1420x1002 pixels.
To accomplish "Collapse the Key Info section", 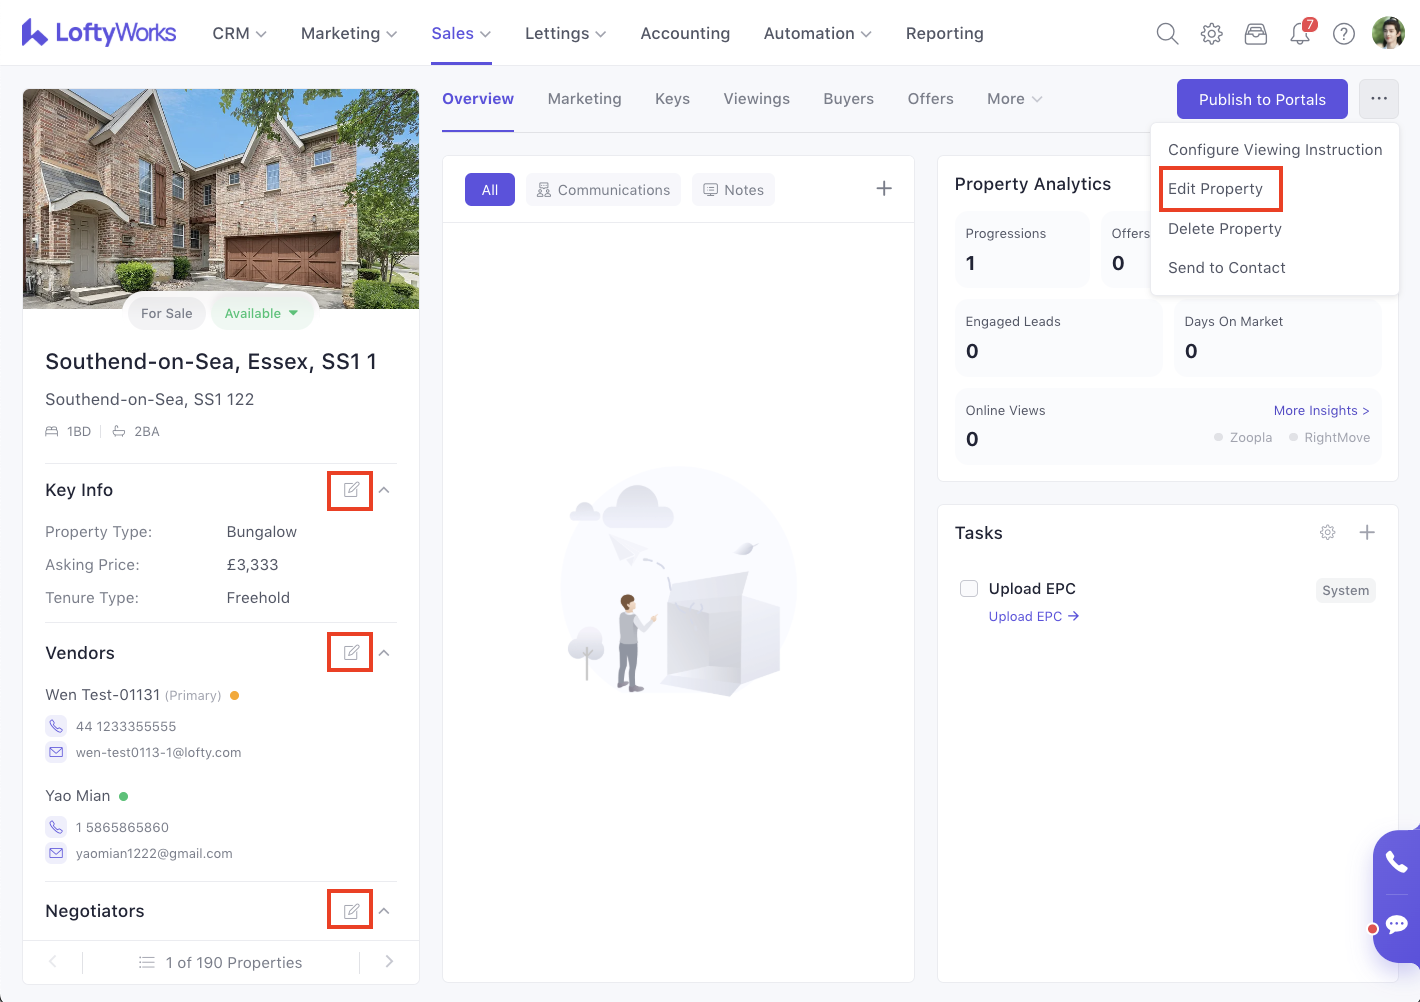I will (384, 490).
